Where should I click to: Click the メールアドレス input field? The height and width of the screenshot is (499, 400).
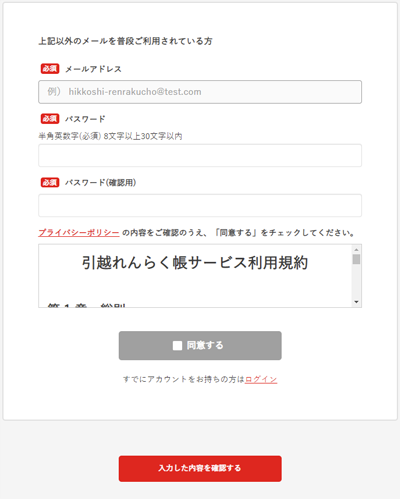pos(200,92)
